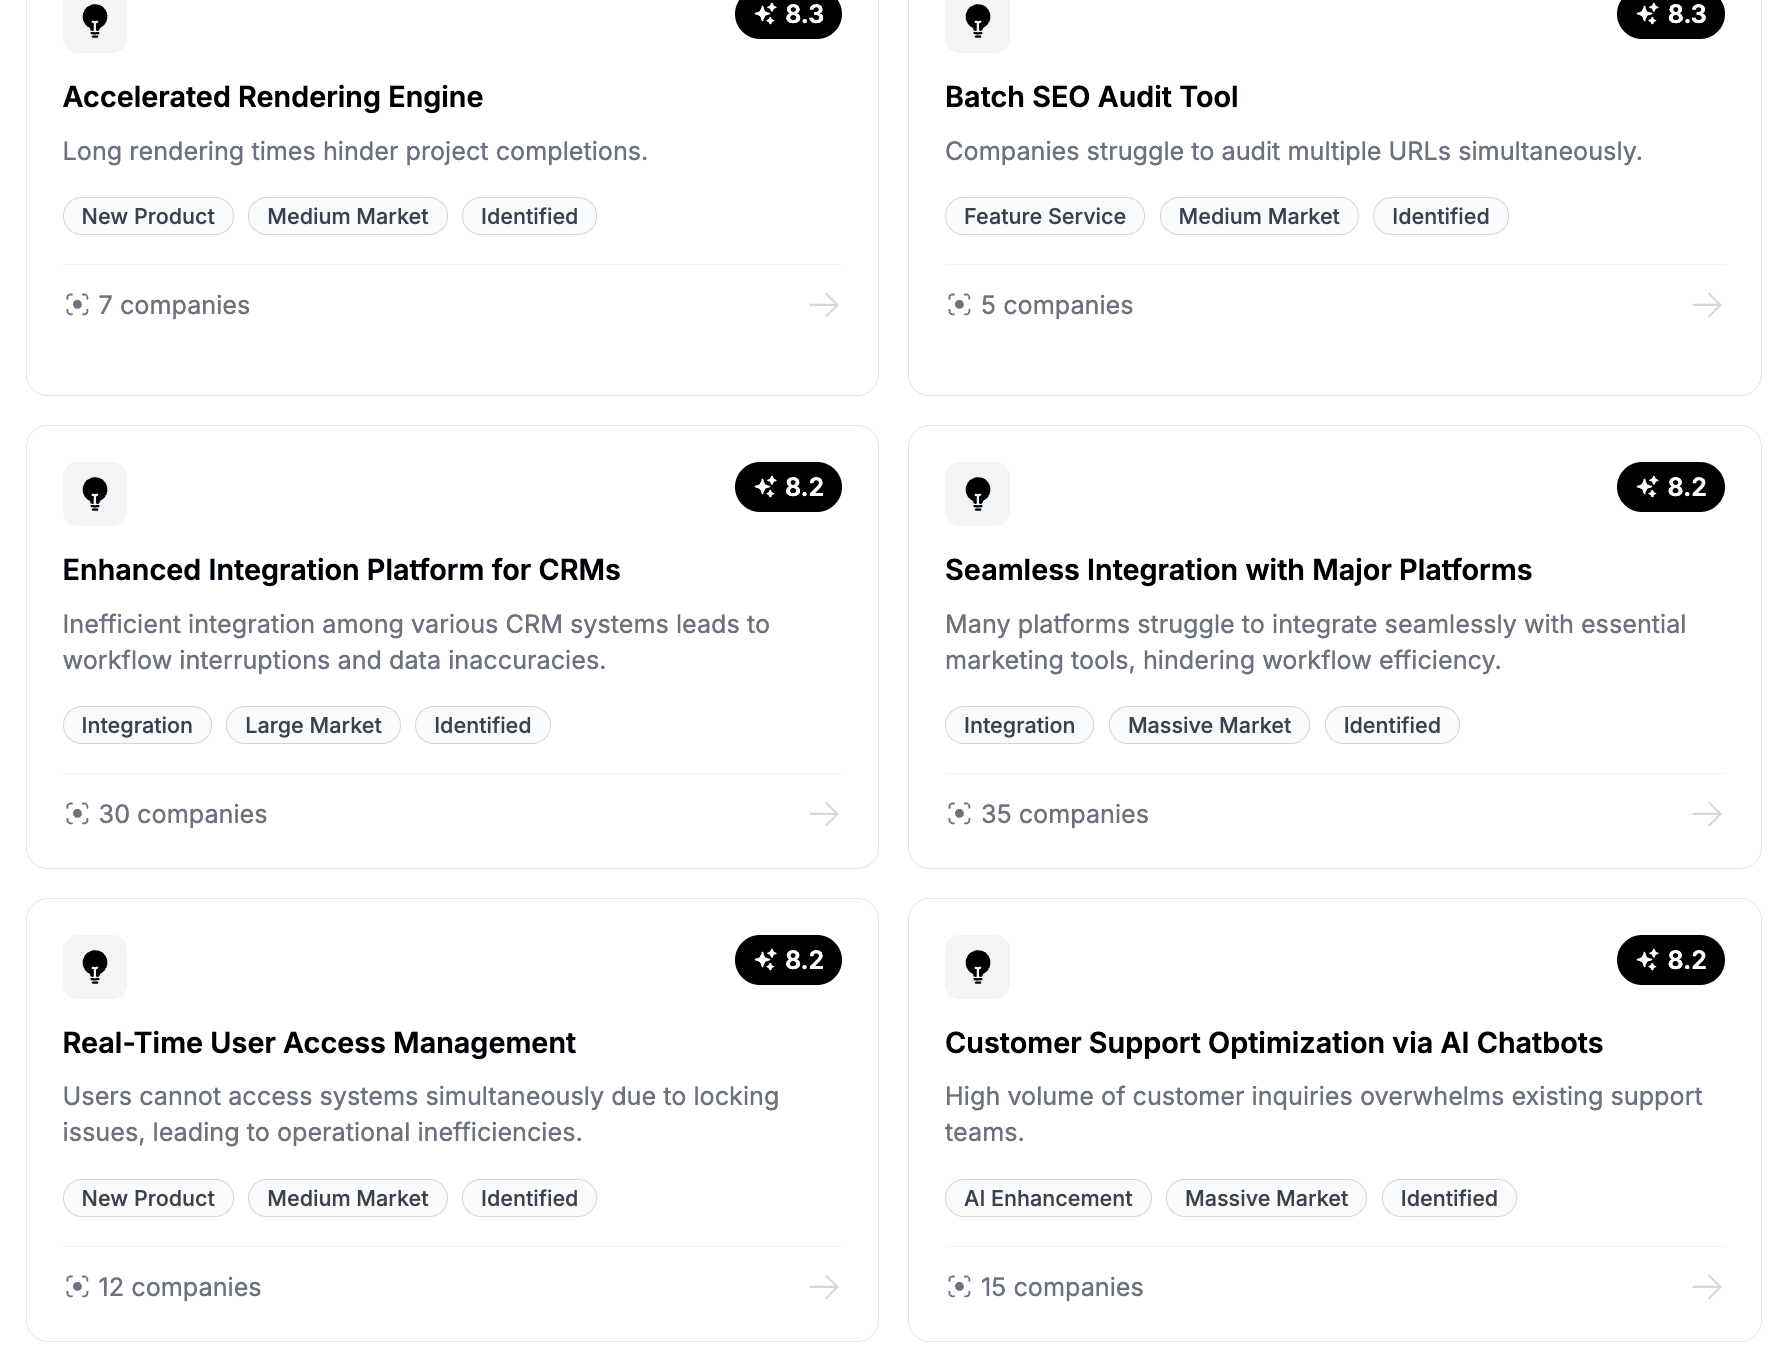Click the lightbulb icon on Seamless Integration card
The image size is (1782, 1372).
977,494
